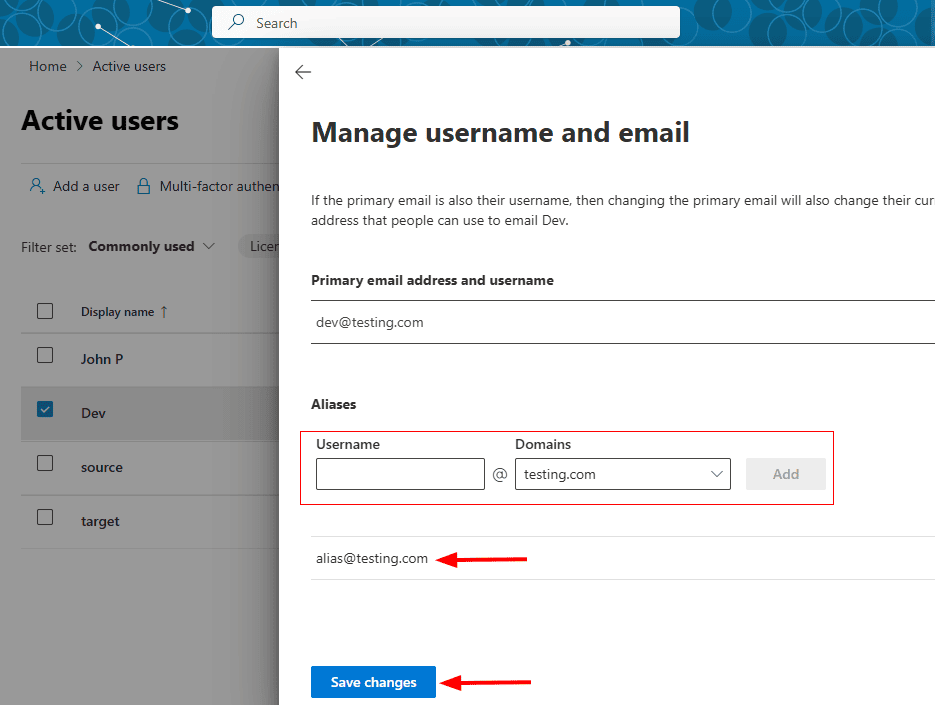
Task: Go back using the panel's left arrow
Action: [303, 72]
